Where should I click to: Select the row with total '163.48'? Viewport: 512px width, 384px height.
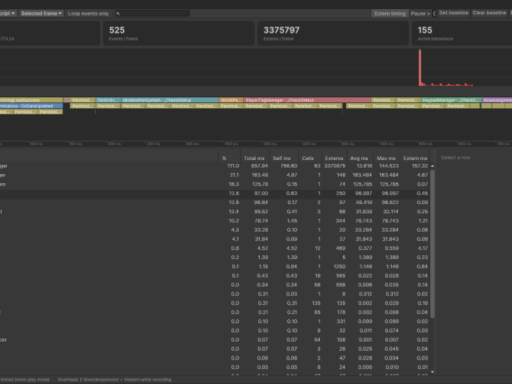tap(215, 175)
